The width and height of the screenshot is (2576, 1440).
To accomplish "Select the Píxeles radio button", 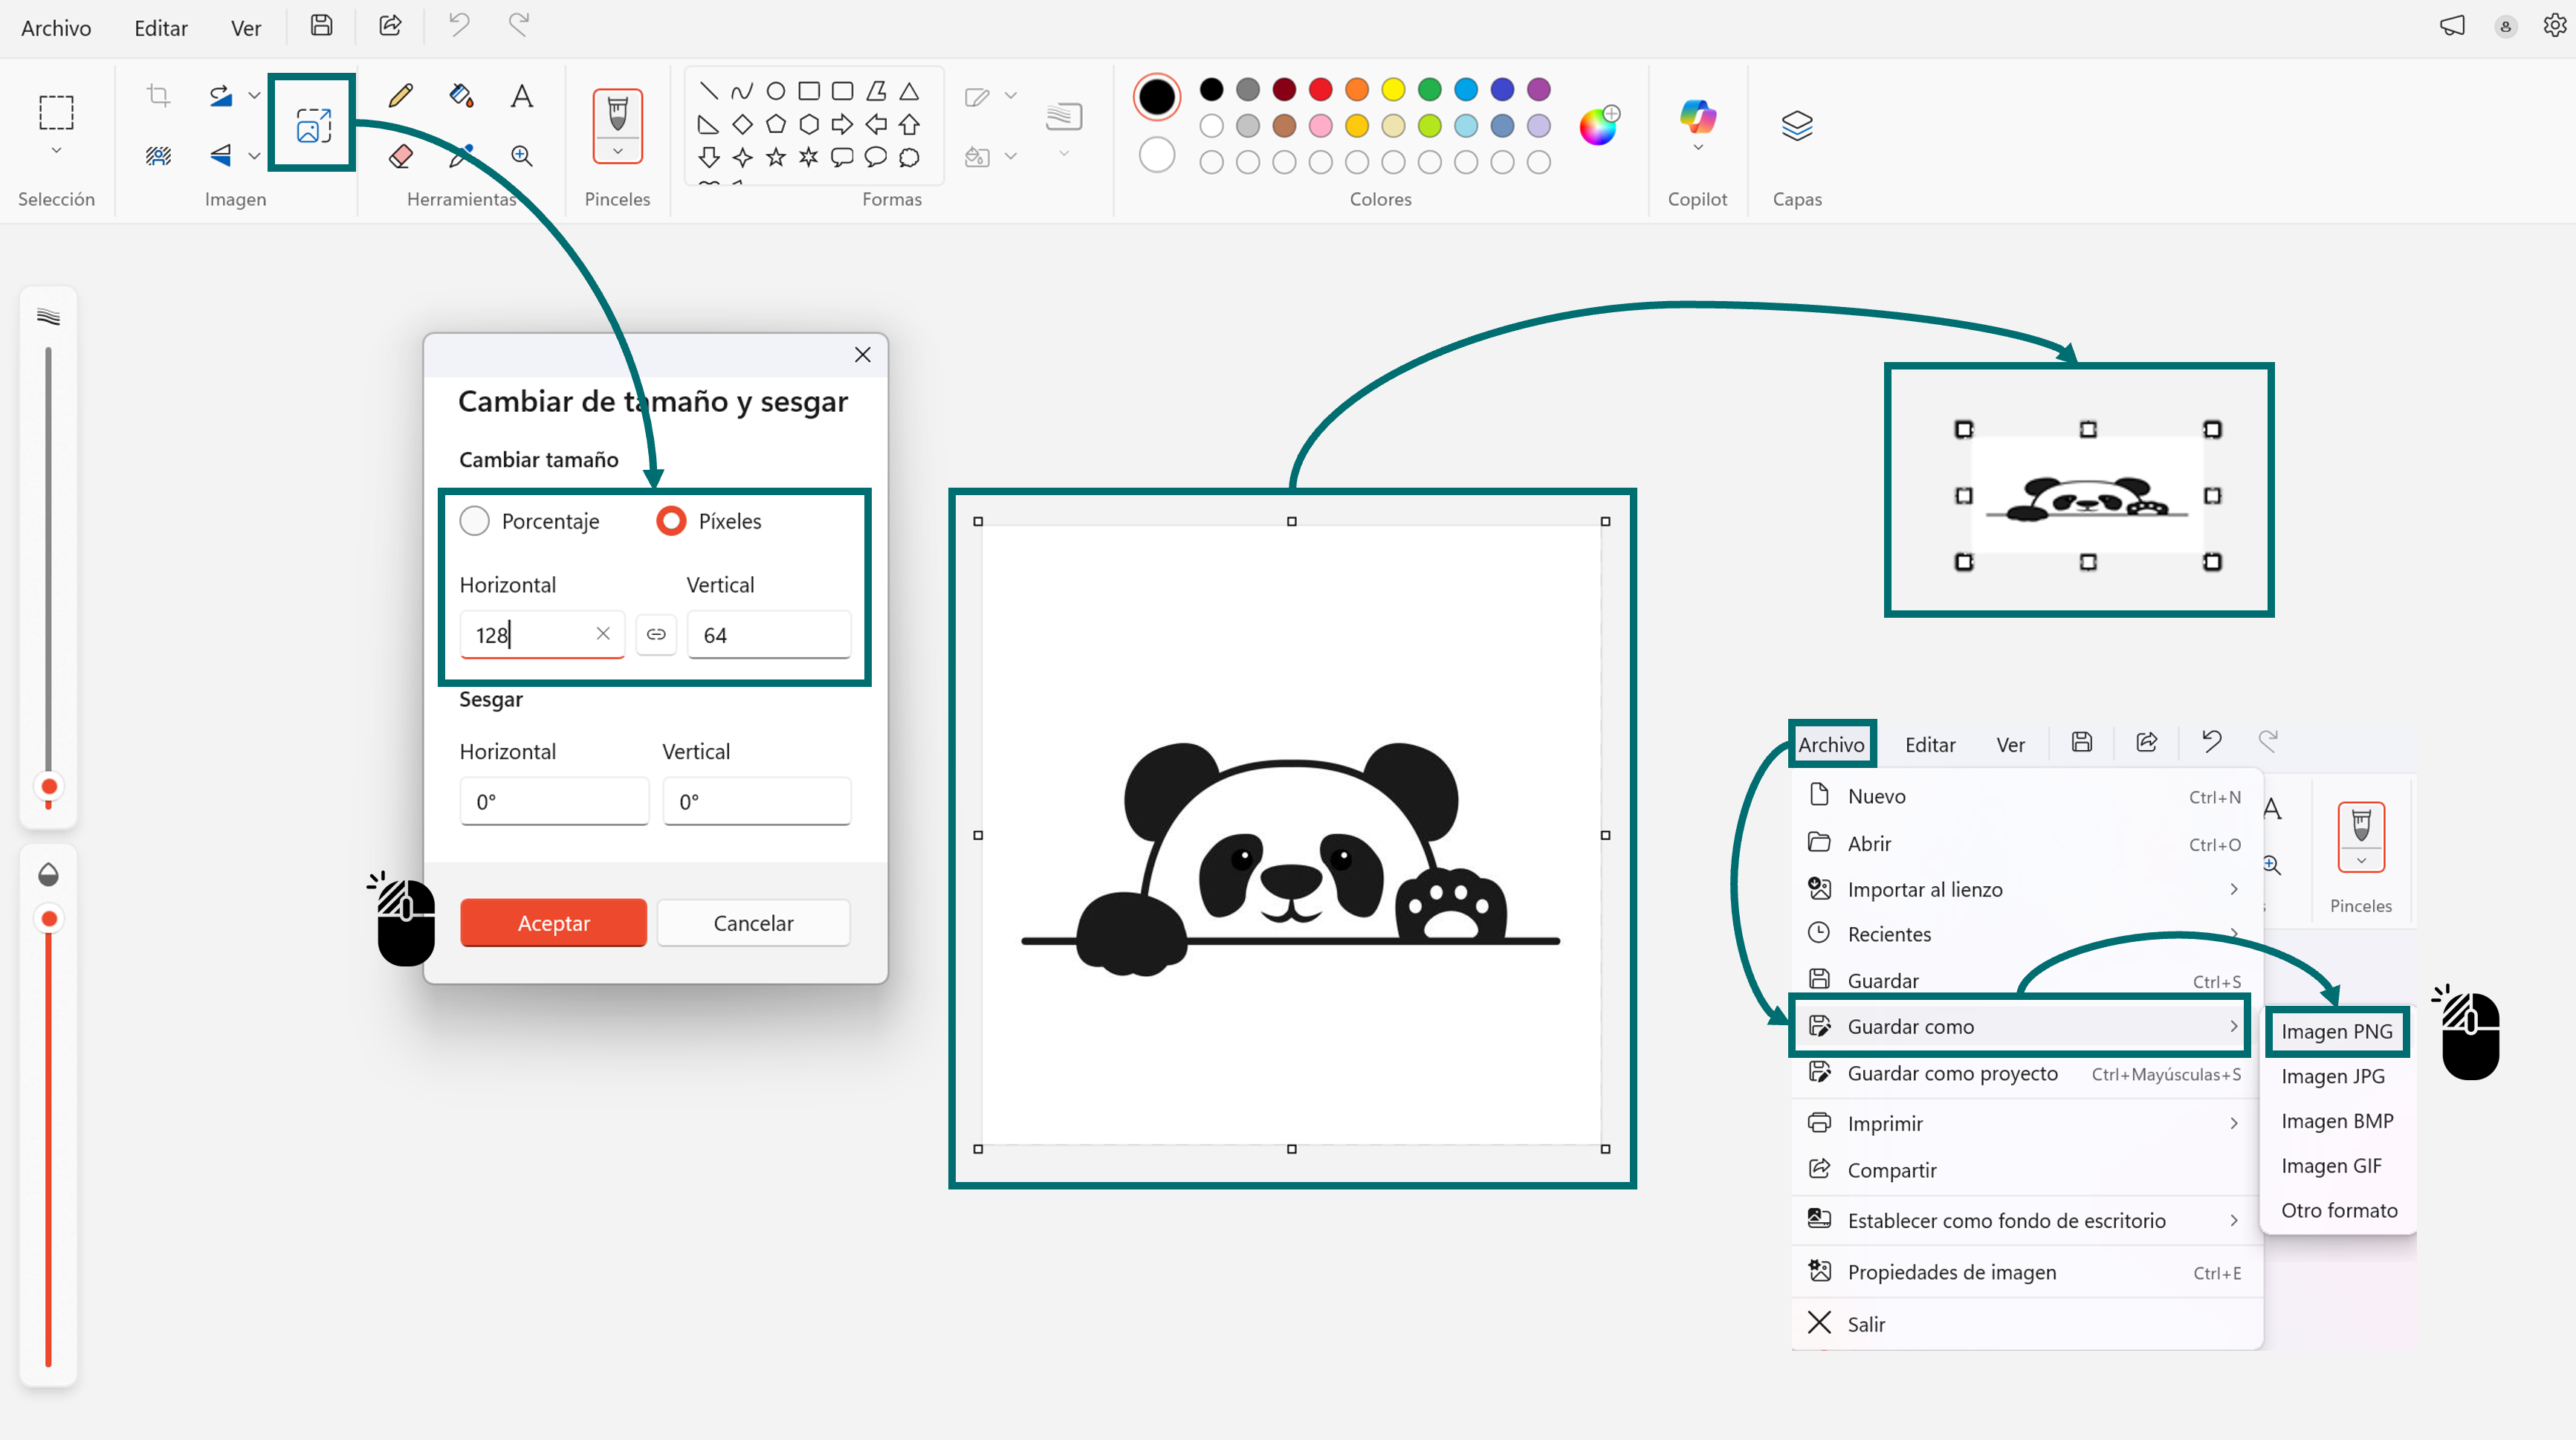I will tap(671, 521).
